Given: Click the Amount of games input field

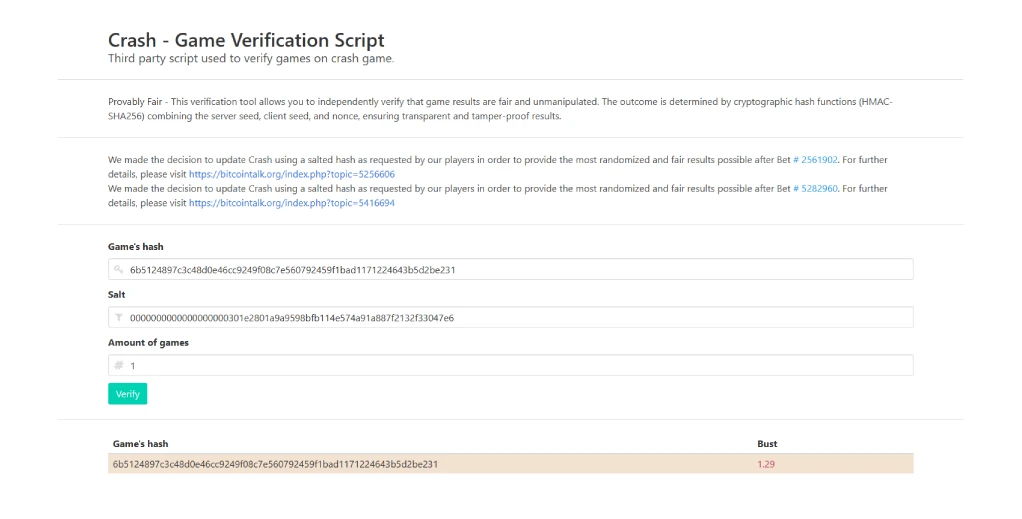Looking at the screenshot, I should click(x=510, y=365).
